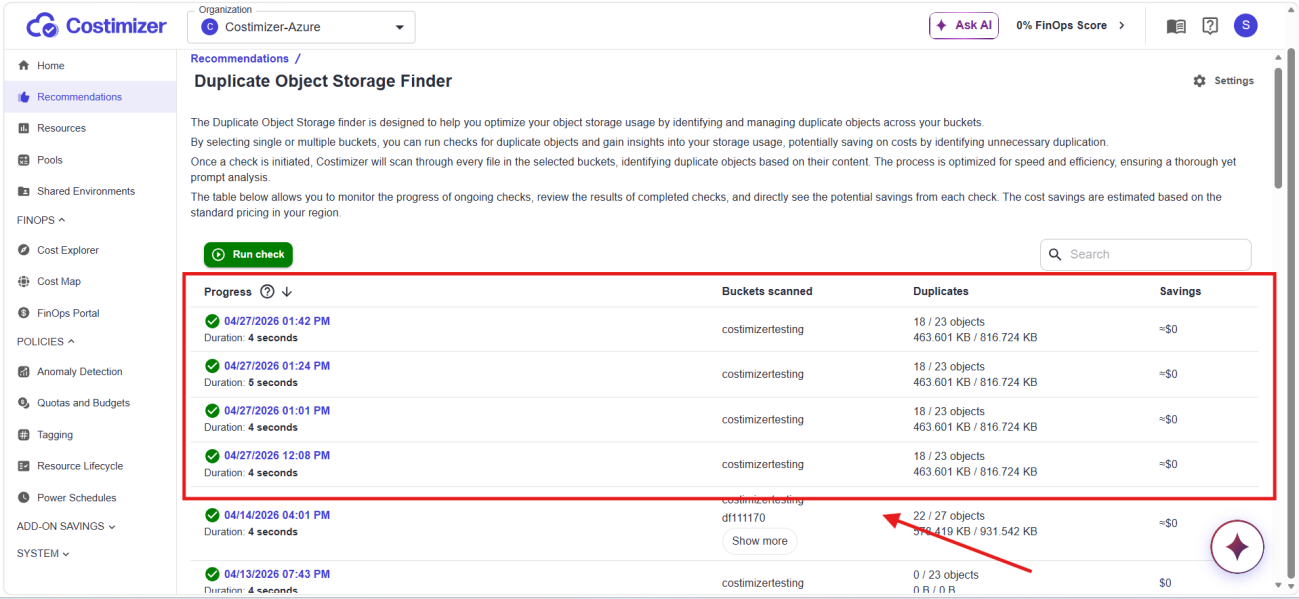This screenshot has height=599, width=1299.
Task: Sort Progress column with arrow icon
Action: click(x=287, y=292)
